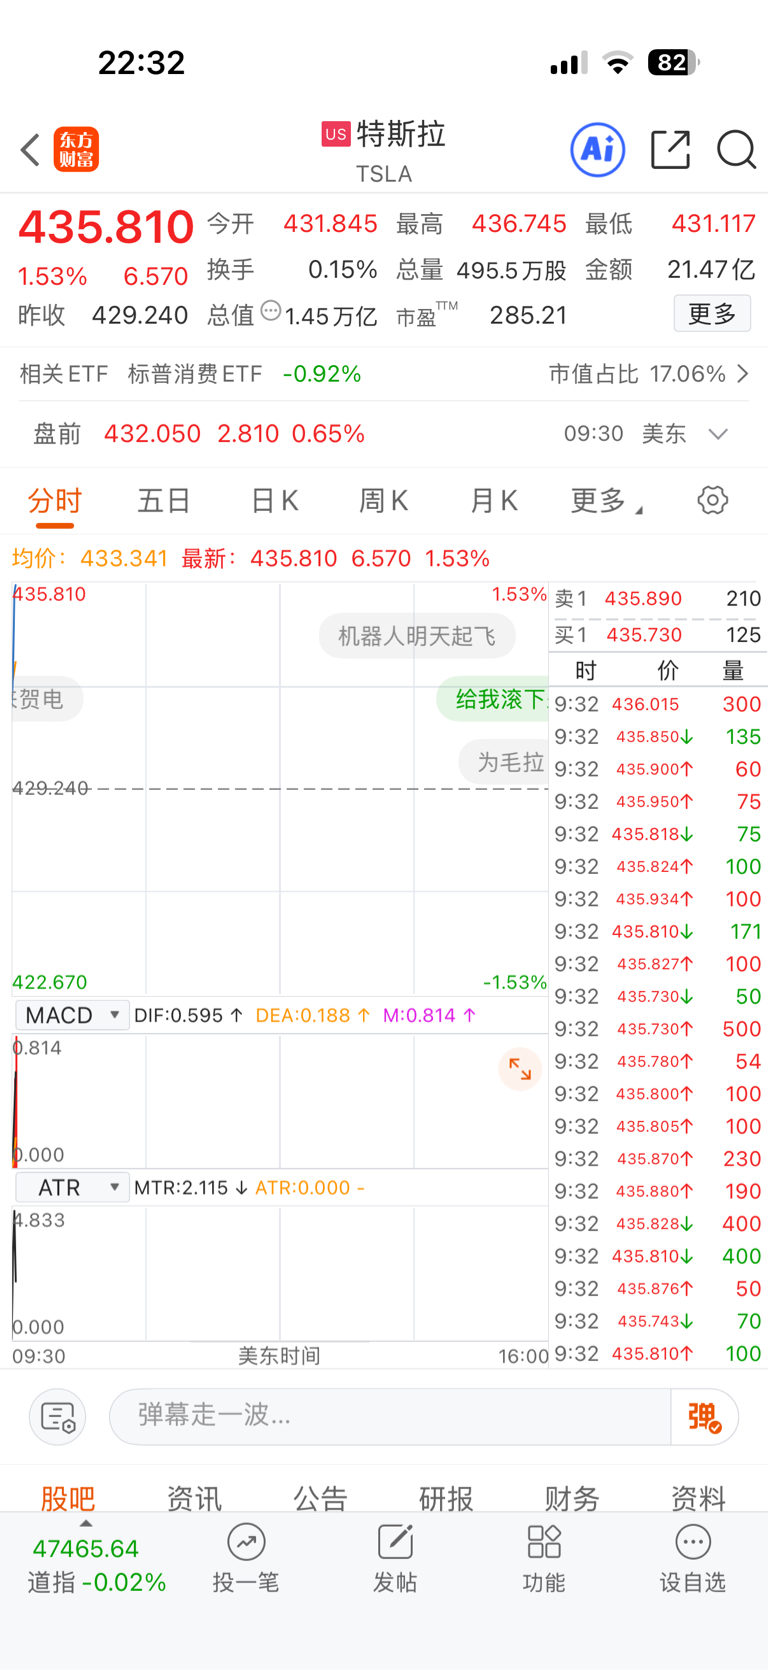The height and width of the screenshot is (1670, 768).
Task: Open the 股吧 tab
Action: (68, 1497)
